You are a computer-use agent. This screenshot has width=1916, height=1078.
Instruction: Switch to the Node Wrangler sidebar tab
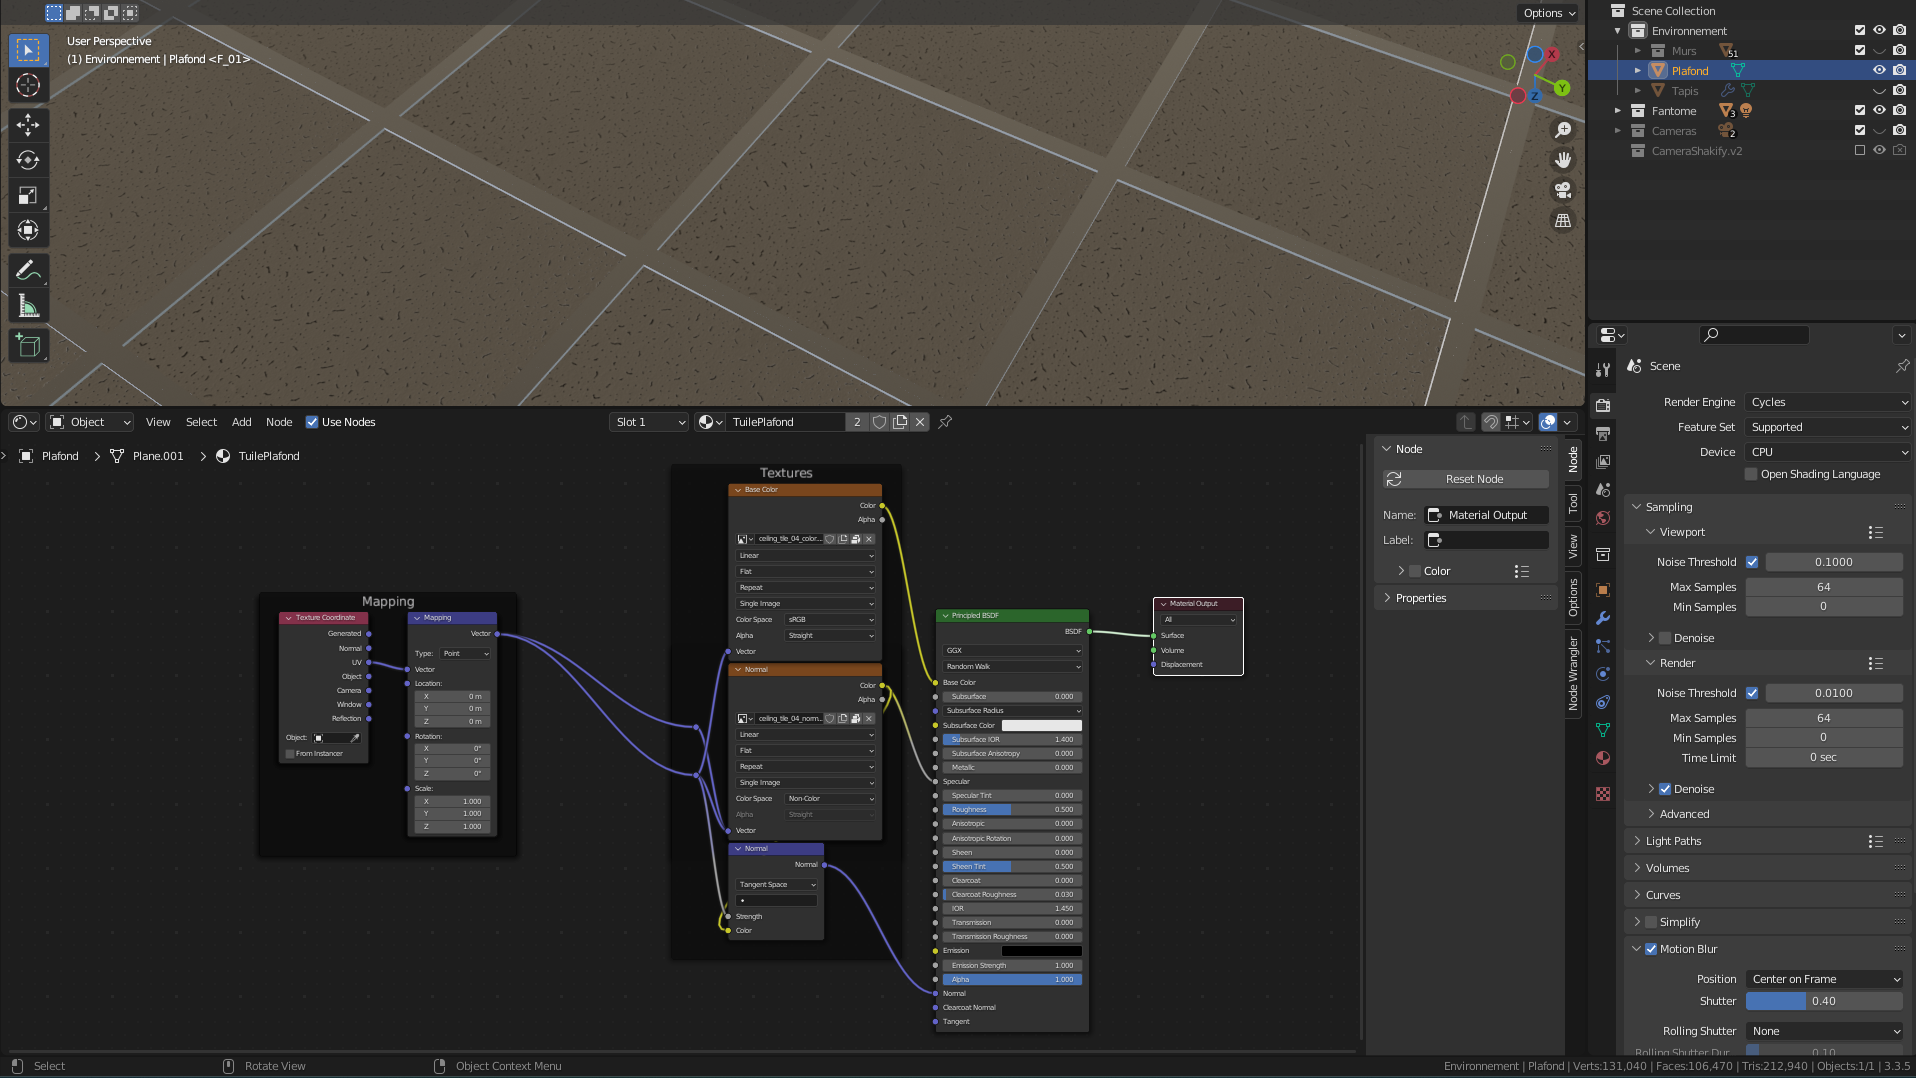tap(1573, 674)
